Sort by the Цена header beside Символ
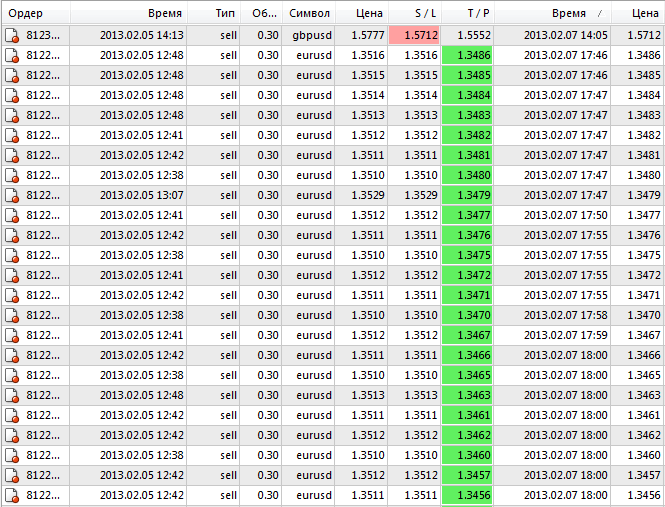 [x=361, y=13]
